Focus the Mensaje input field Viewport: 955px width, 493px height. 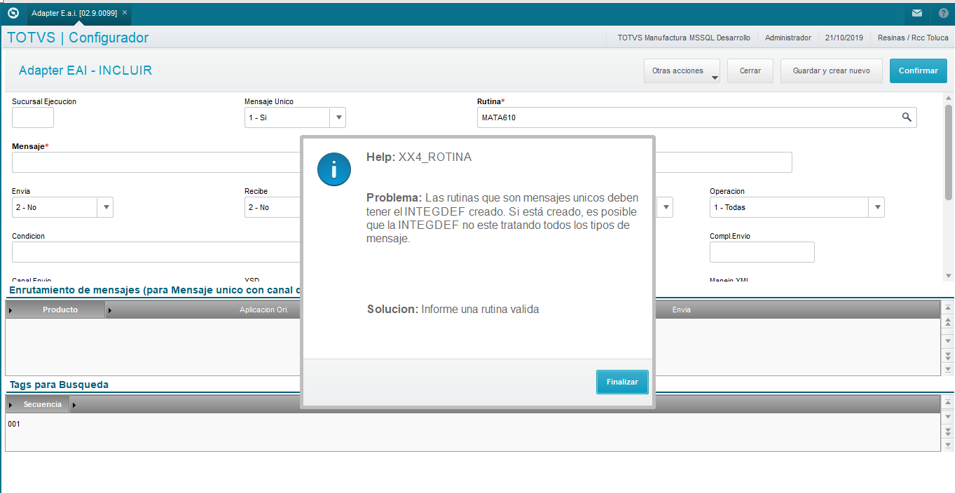coord(156,163)
